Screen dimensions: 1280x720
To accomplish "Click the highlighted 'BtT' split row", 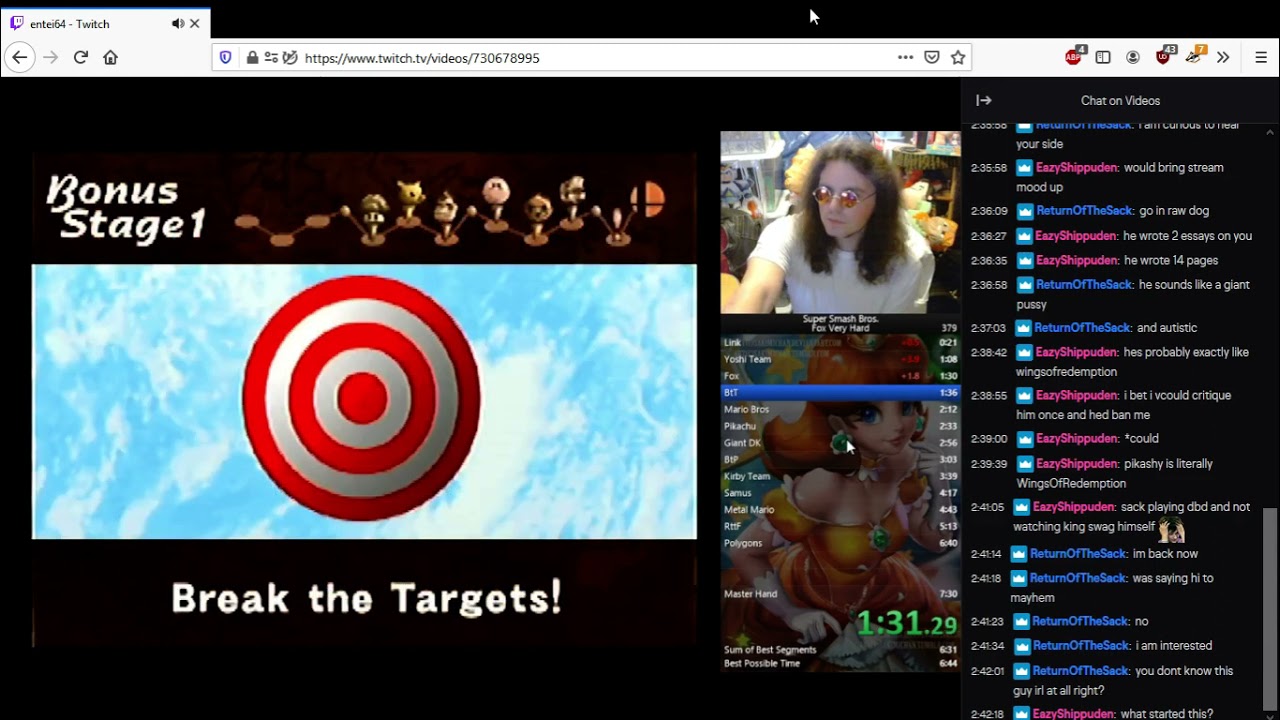I will coord(840,392).
